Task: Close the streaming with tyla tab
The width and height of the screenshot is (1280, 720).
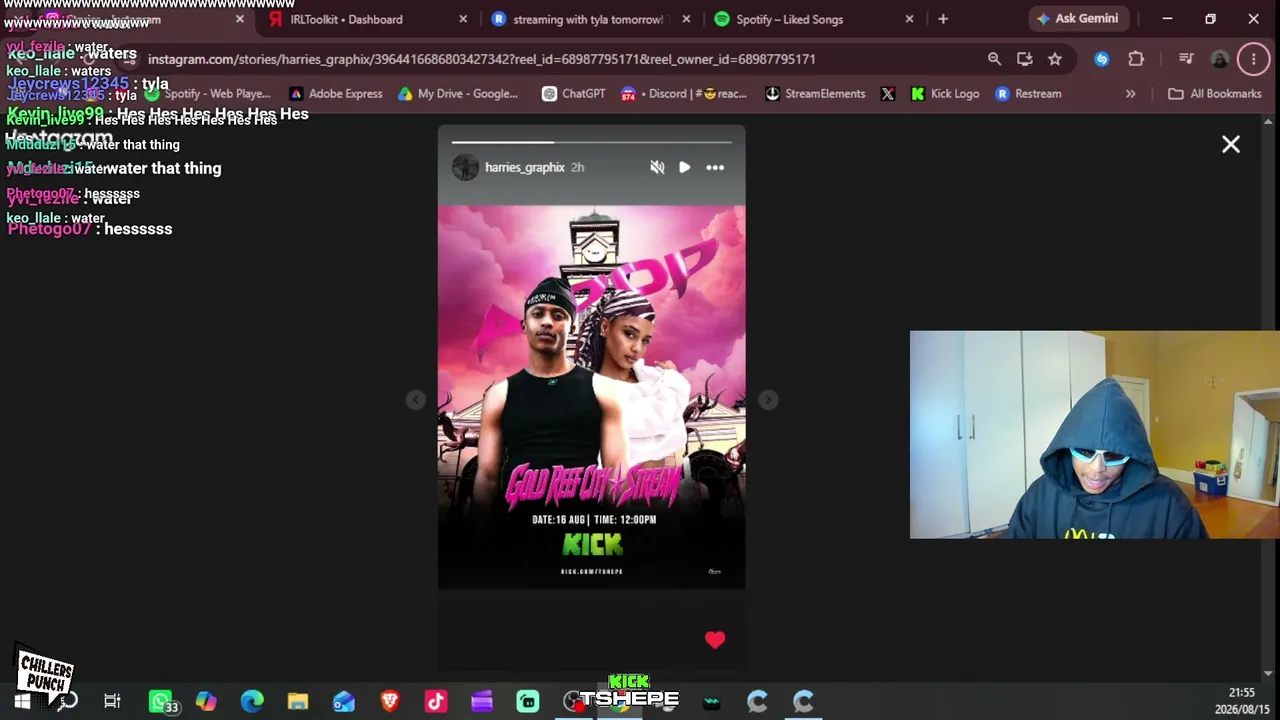Action: click(x=686, y=19)
